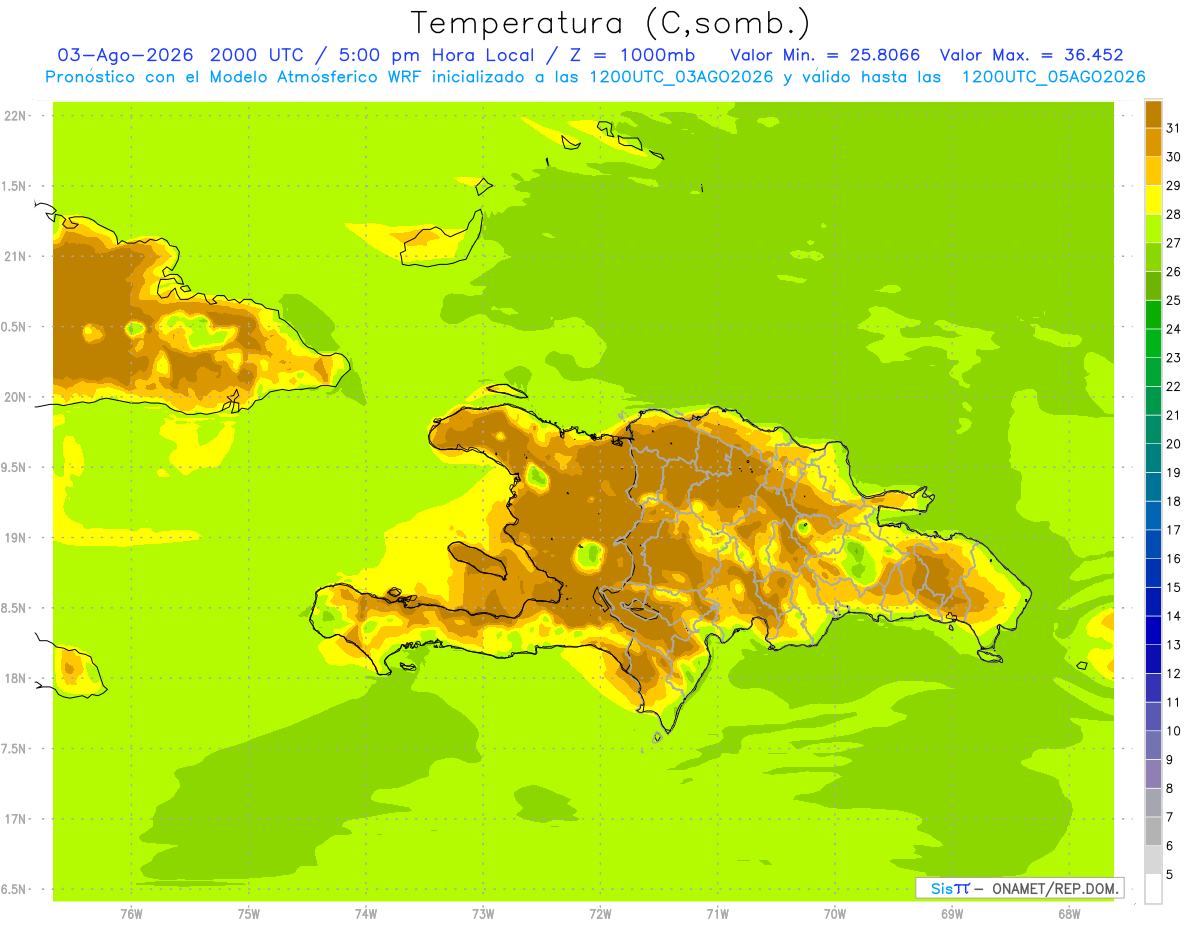The width and height of the screenshot is (1200, 927).
Task: Click longitude axis label '75W'
Action: coord(249,913)
